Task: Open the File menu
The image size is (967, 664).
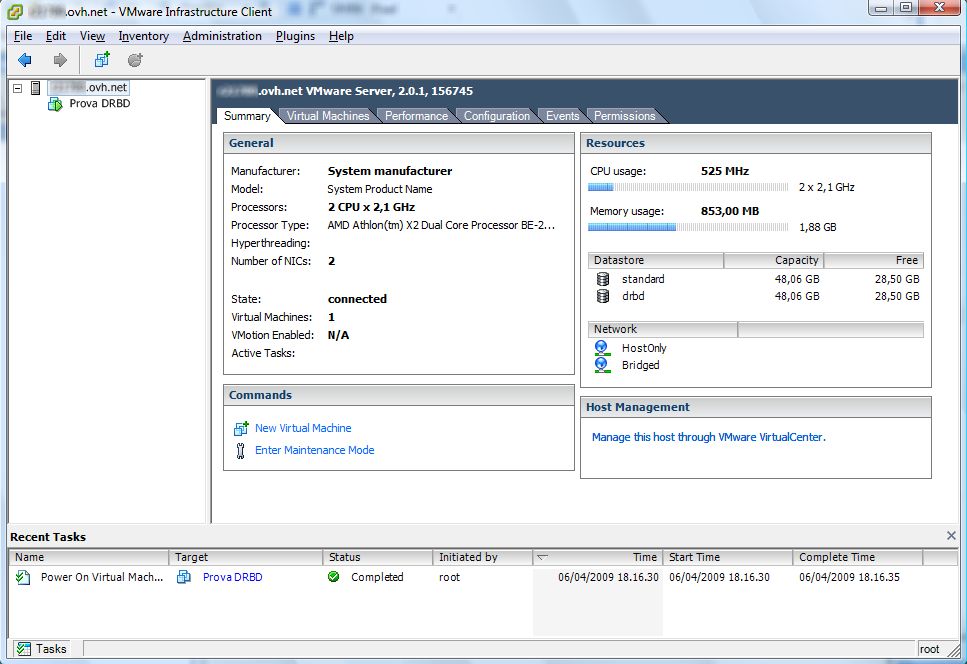Action: coord(23,36)
